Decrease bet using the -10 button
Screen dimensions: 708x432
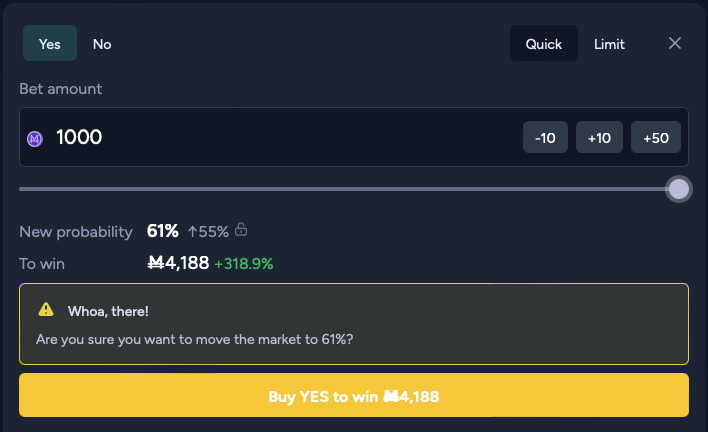coord(545,138)
